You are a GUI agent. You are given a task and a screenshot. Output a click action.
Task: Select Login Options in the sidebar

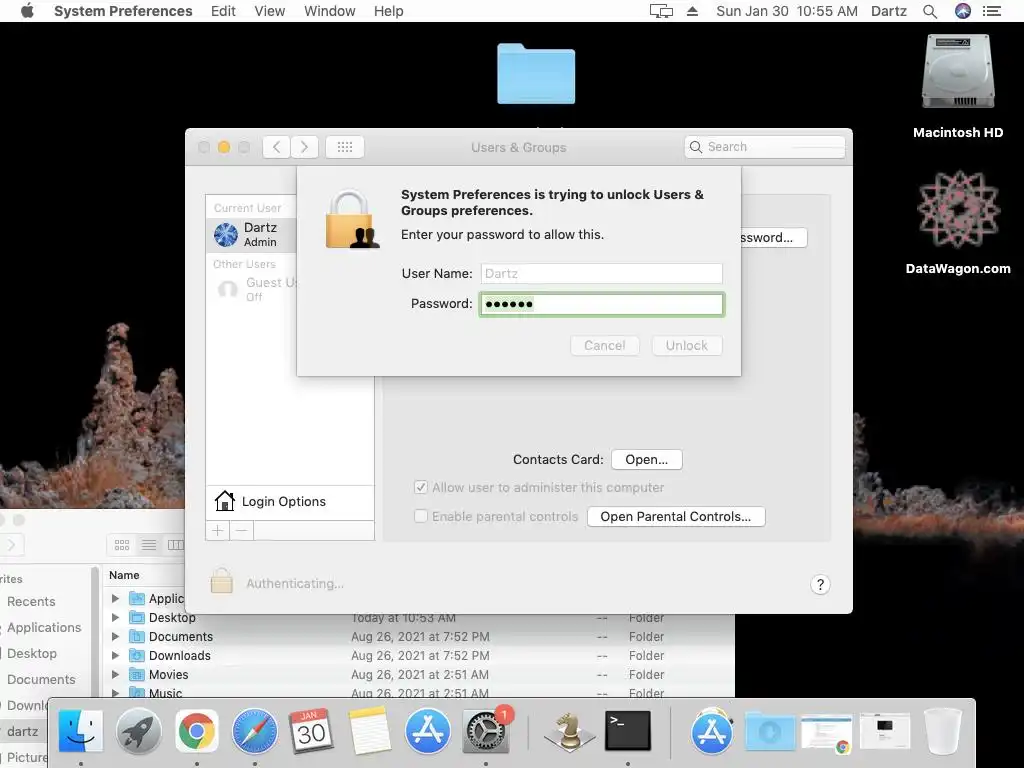tap(290, 502)
